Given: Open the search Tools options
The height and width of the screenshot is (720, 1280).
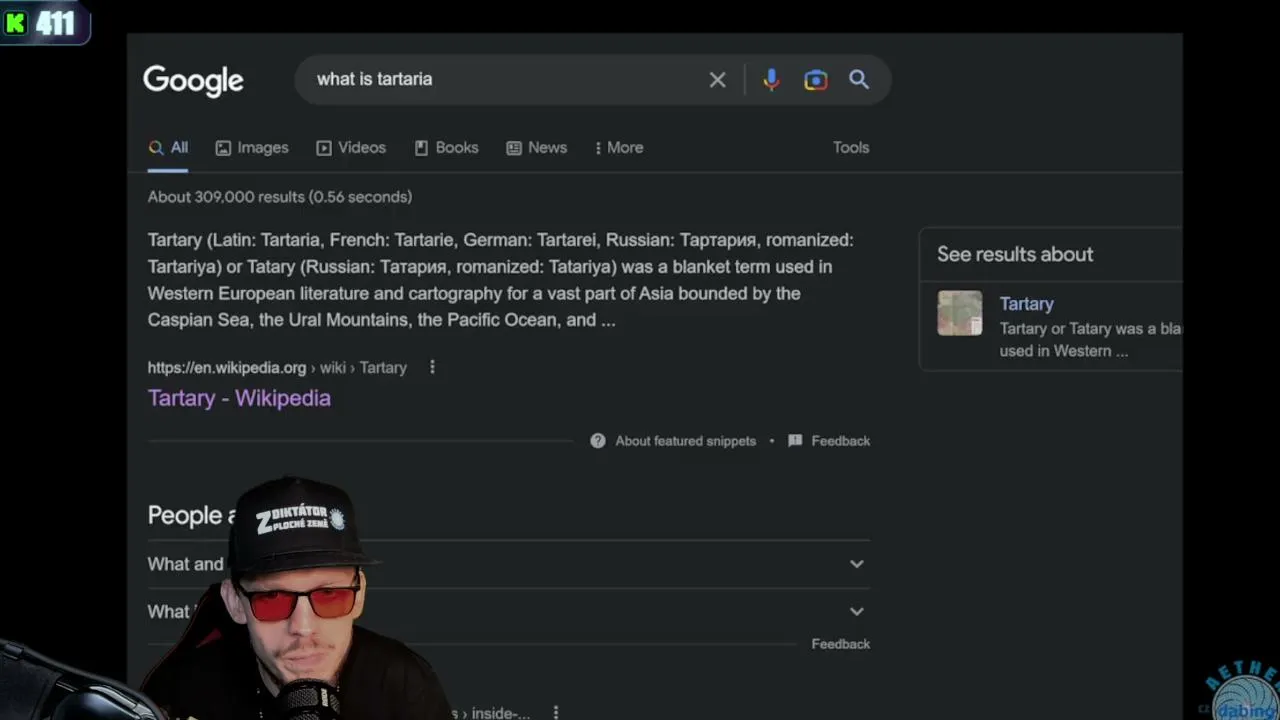Looking at the screenshot, I should (x=851, y=148).
